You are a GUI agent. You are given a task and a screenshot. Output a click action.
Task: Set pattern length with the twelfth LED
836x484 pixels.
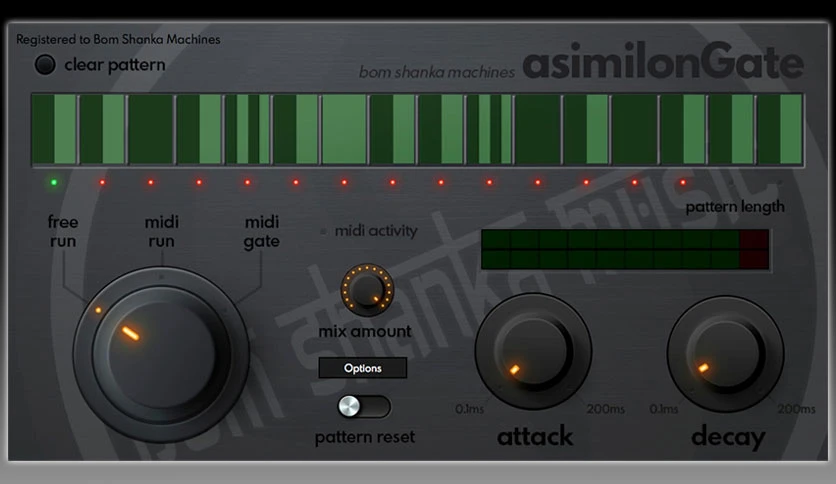pos(586,182)
